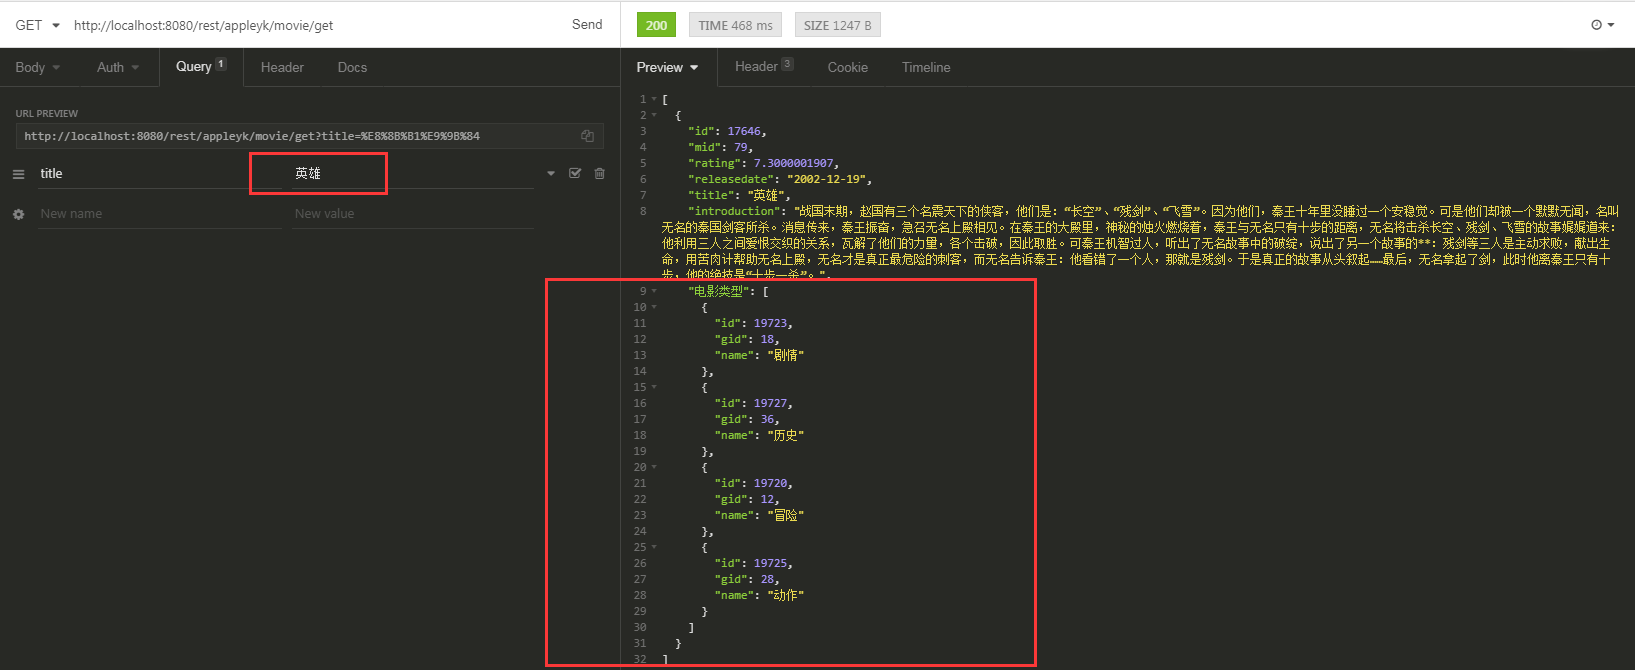Collapse the object starting at line 15
The height and width of the screenshot is (670, 1635).
(x=654, y=387)
